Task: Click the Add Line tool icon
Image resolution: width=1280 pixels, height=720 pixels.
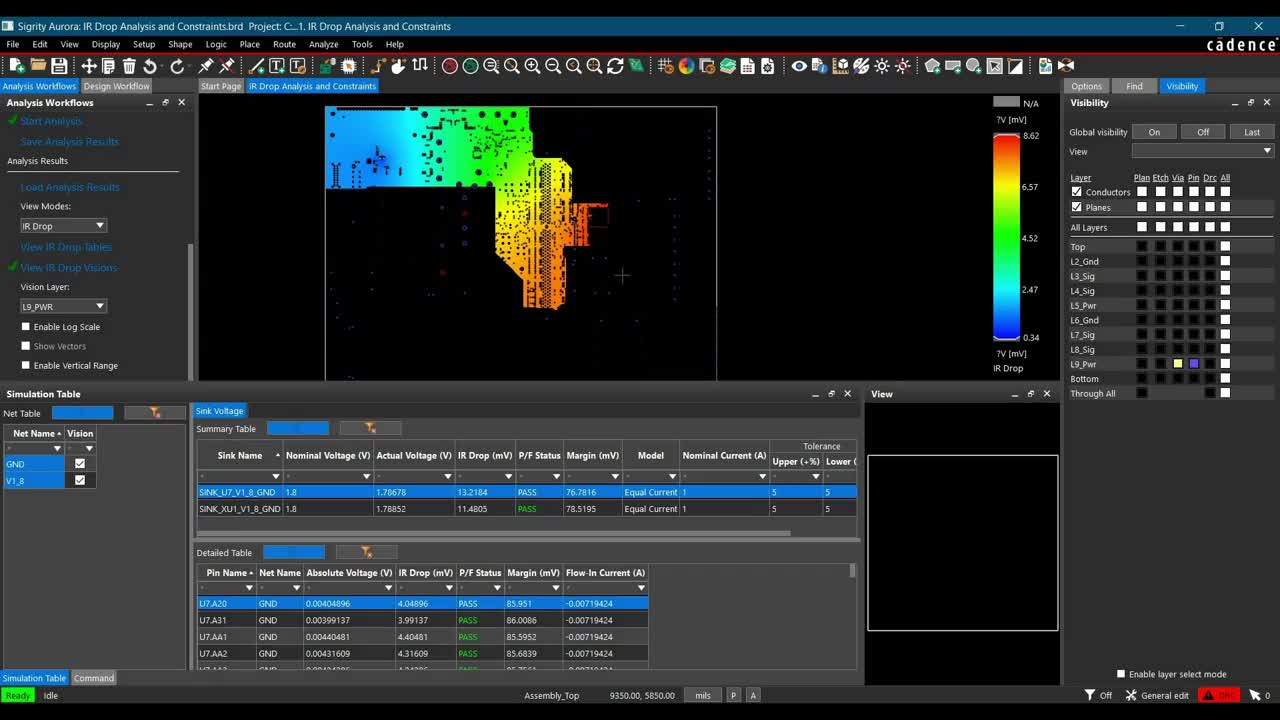Action: tap(256, 66)
